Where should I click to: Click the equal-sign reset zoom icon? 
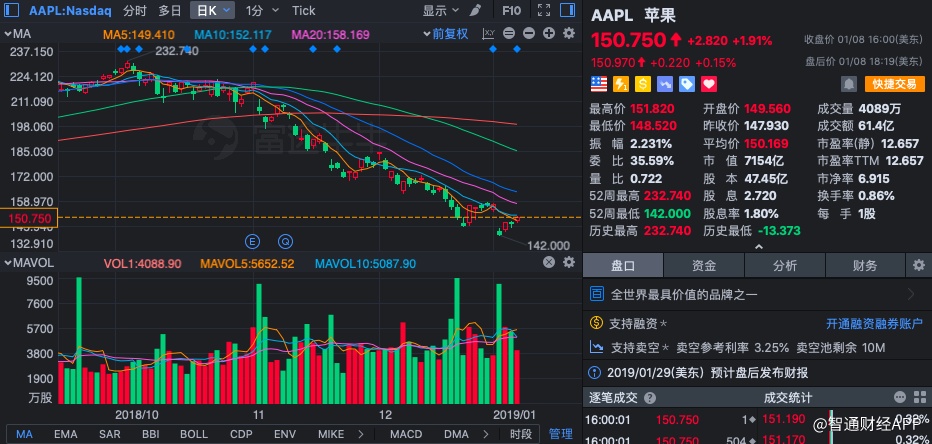tap(508, 33)
